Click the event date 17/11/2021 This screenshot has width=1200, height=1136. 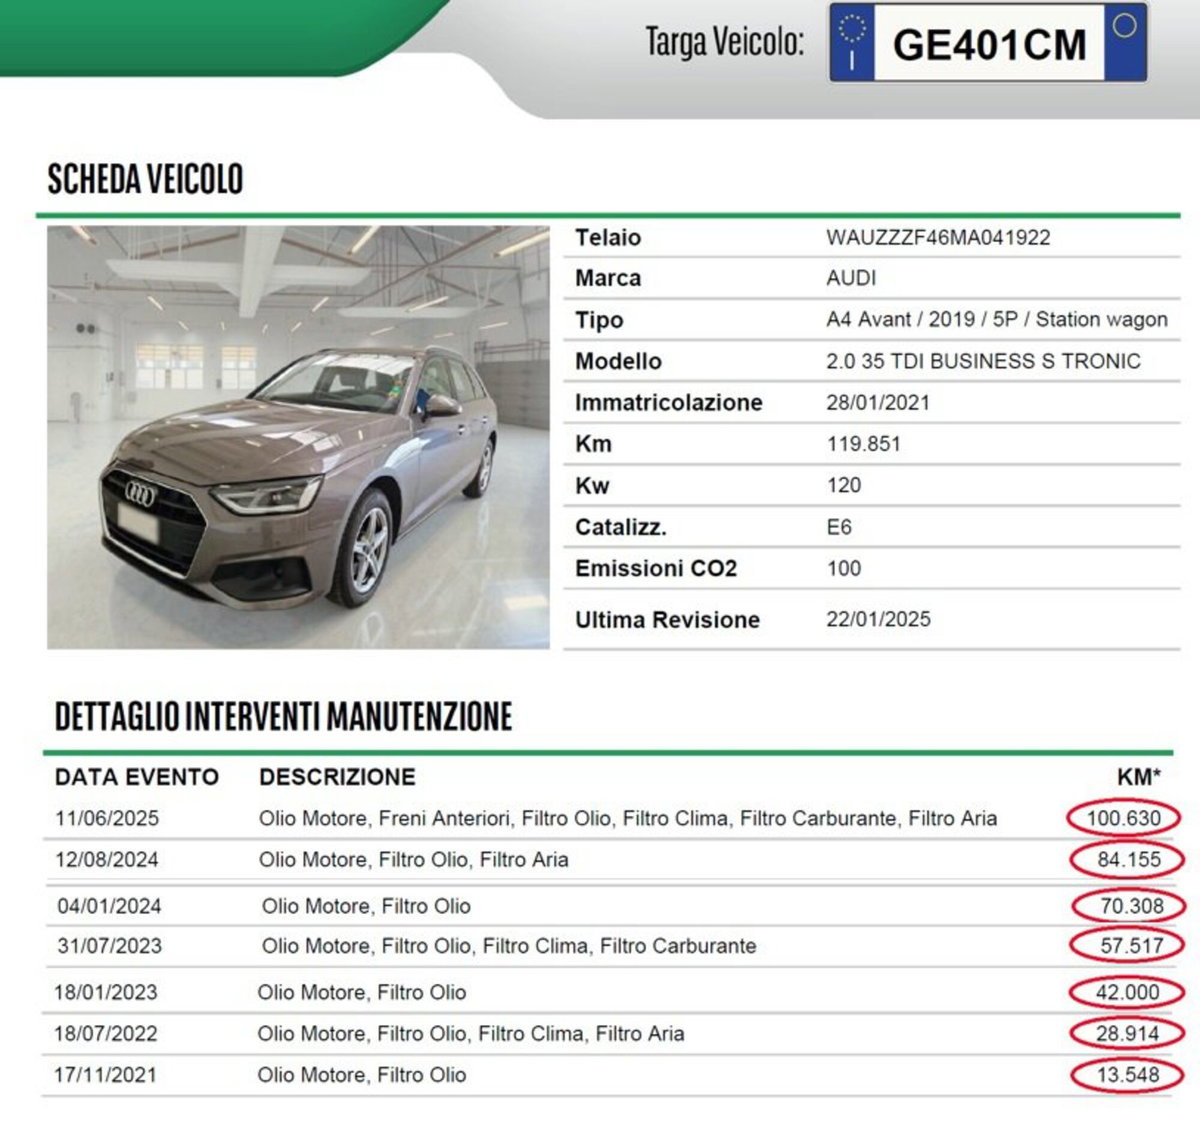pos(106,1075)
